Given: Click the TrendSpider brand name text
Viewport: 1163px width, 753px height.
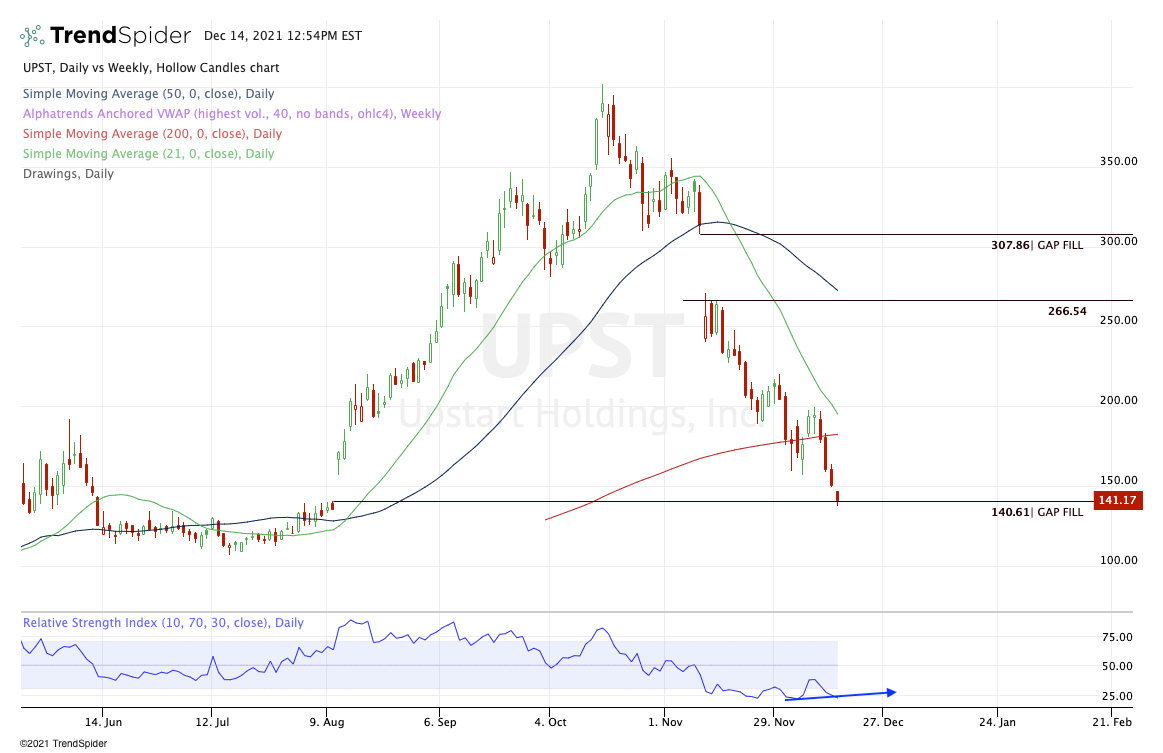Looking at the screenshot, I should point(120,36).
